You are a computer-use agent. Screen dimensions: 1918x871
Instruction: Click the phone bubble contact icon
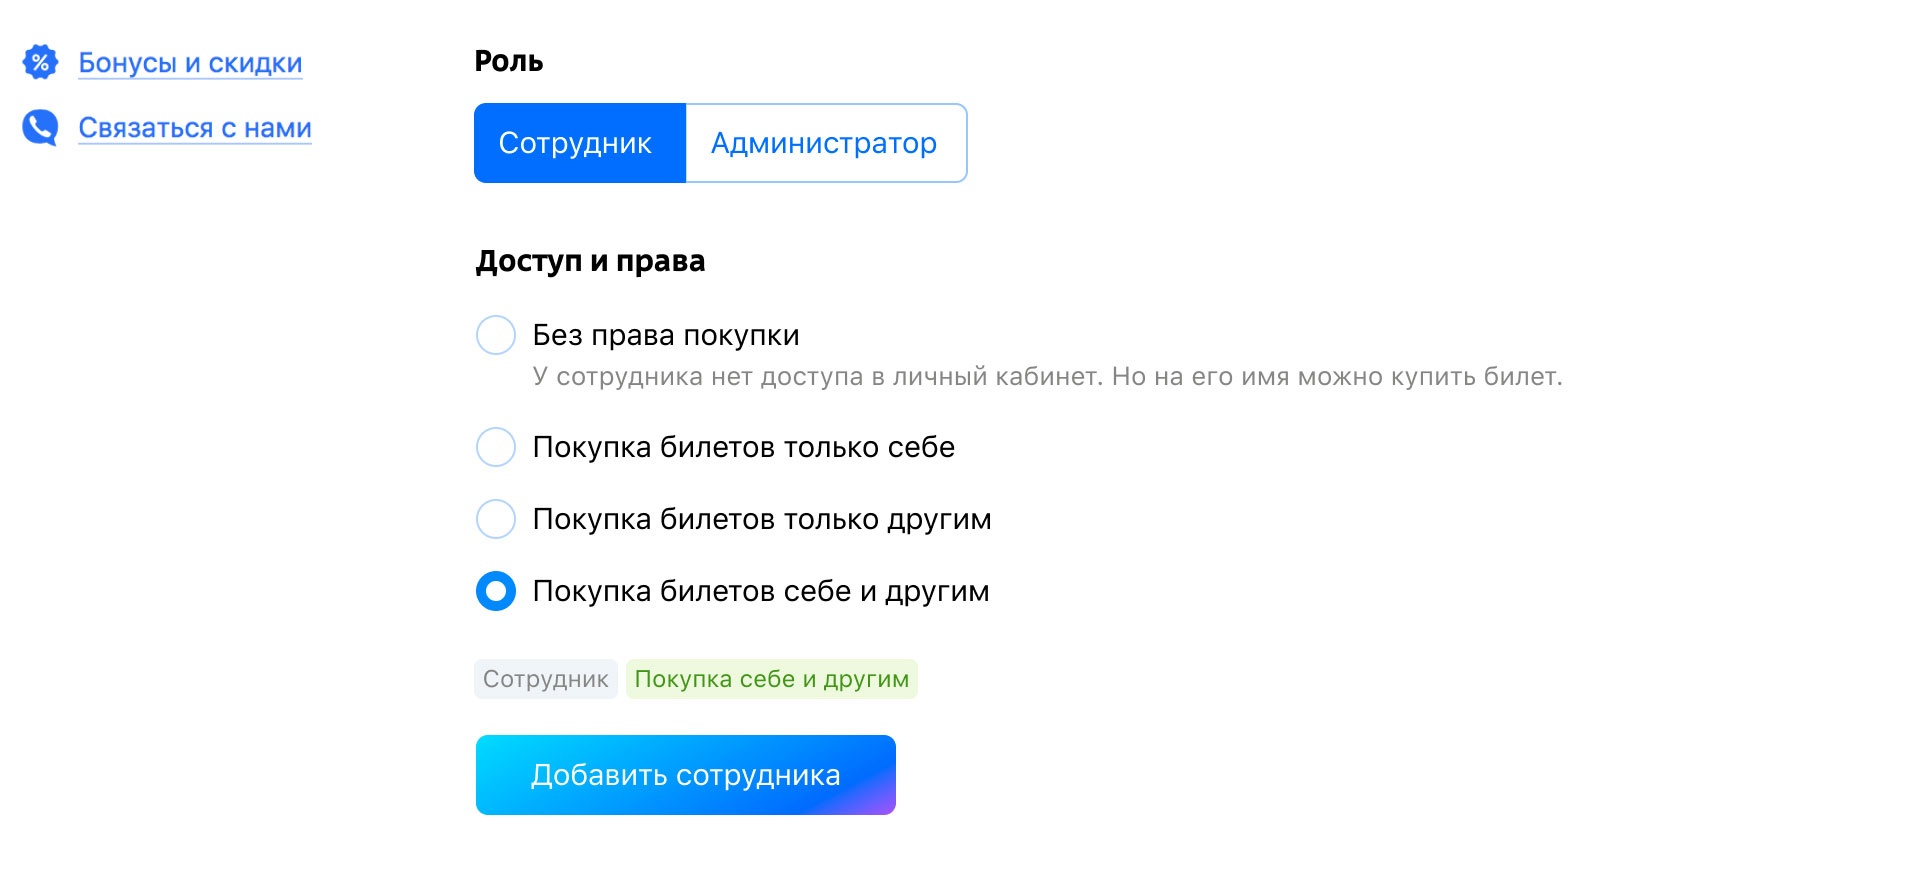coord(40,128)
